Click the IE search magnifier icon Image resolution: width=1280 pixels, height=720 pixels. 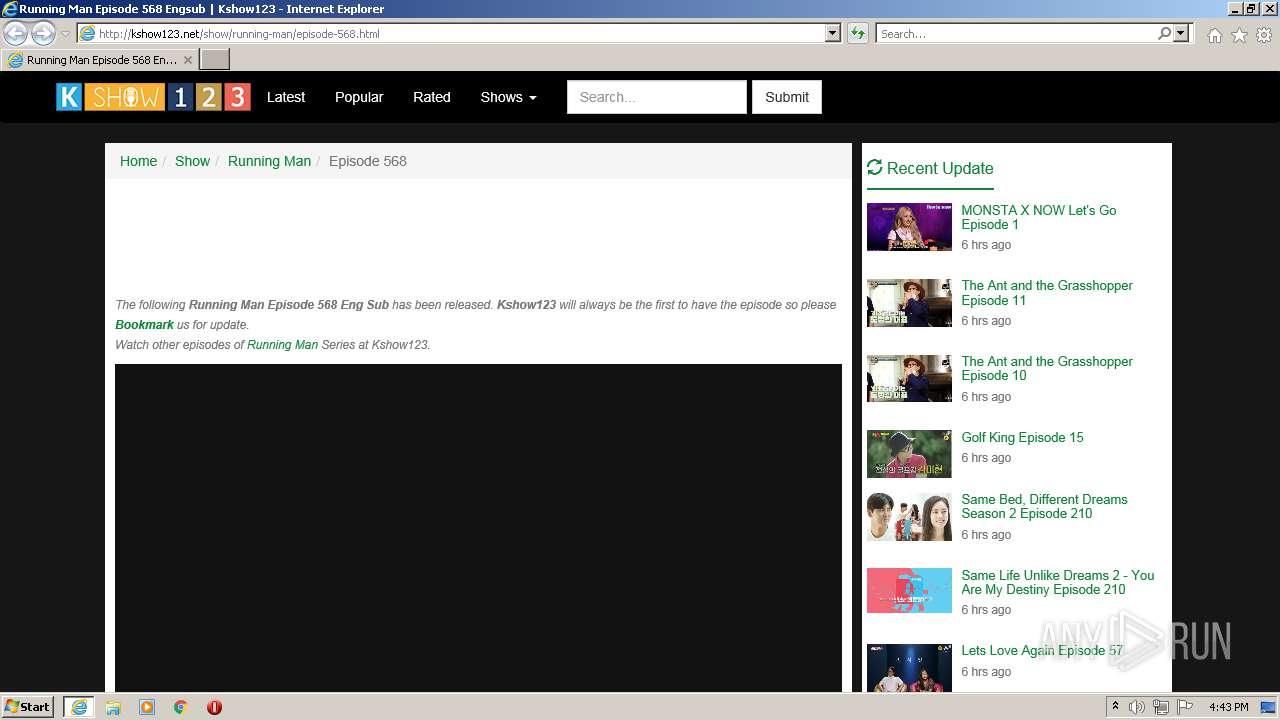coord(1164,33)
